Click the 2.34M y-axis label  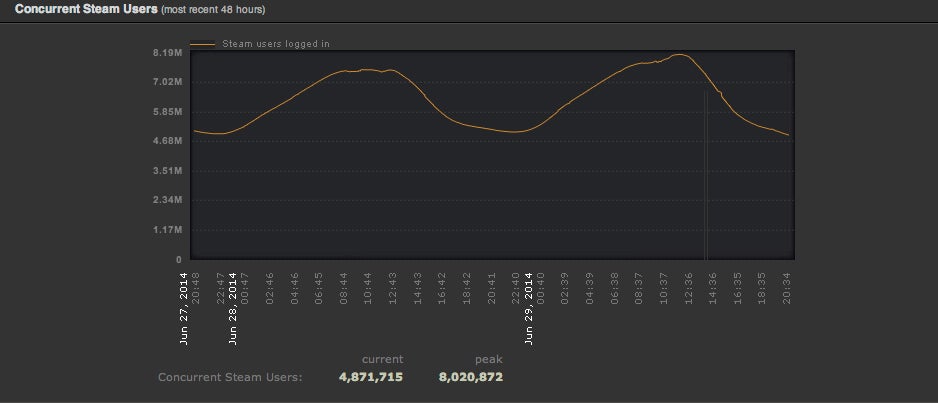point(167,201)
